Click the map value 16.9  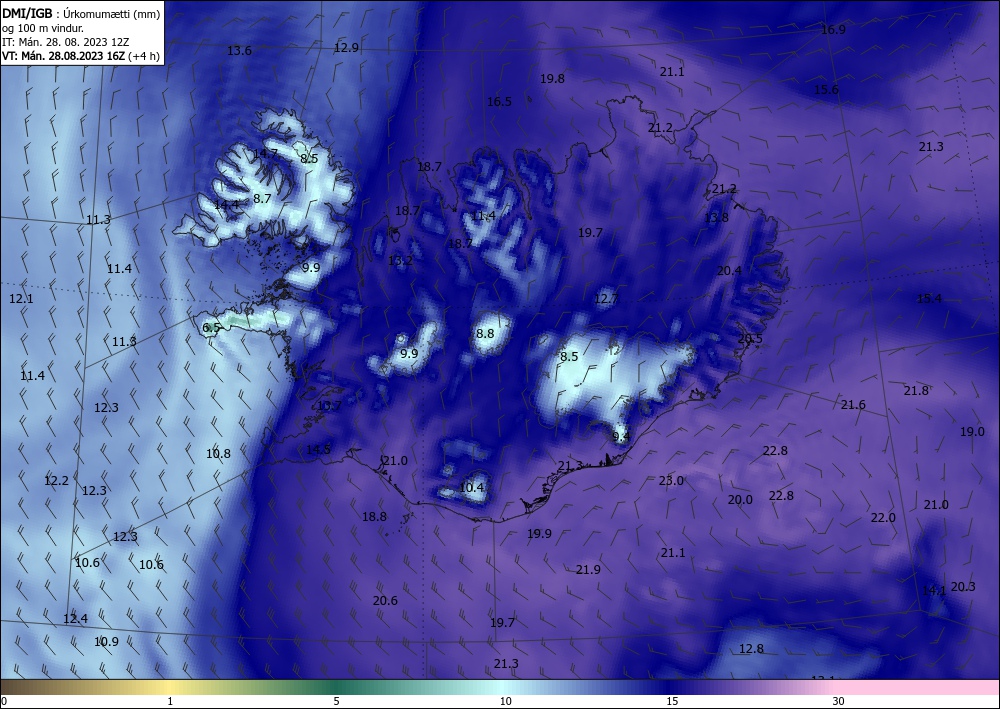point(834,30)
